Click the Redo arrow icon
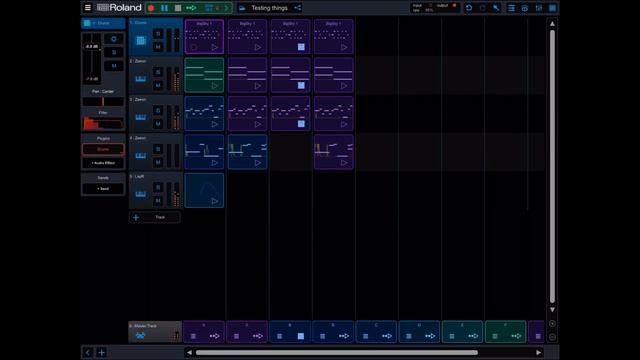Screen dimensions: 640x360 coord(482,8)
